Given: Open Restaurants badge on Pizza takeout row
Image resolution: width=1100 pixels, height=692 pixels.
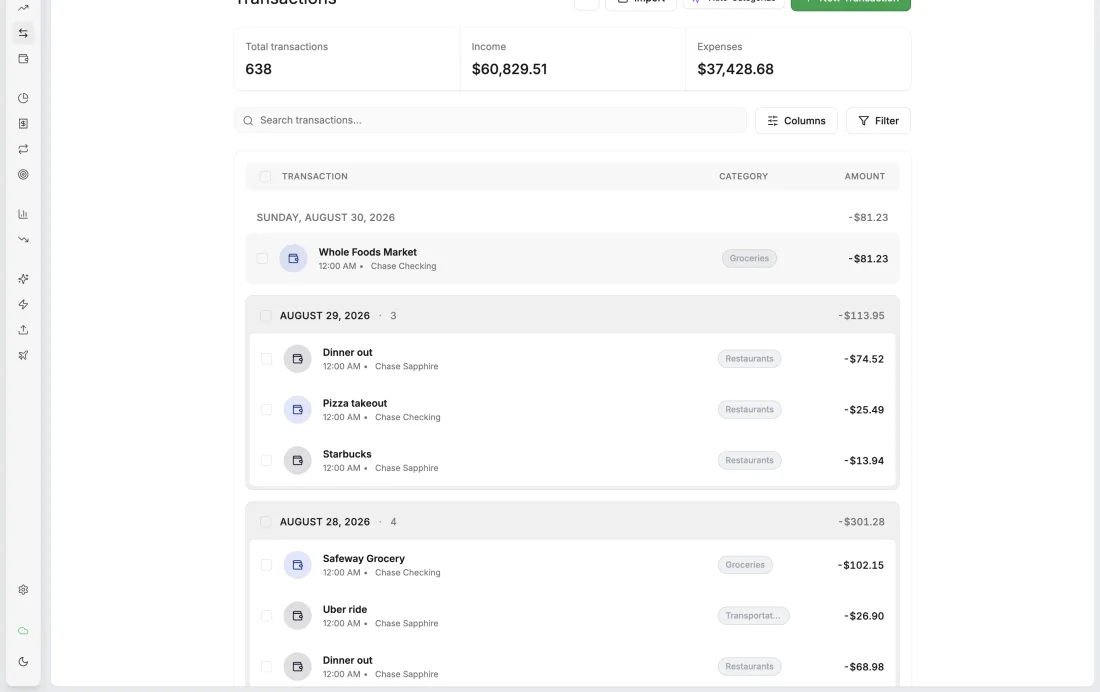Looking at the screenshot, I should tap(749, 410).
